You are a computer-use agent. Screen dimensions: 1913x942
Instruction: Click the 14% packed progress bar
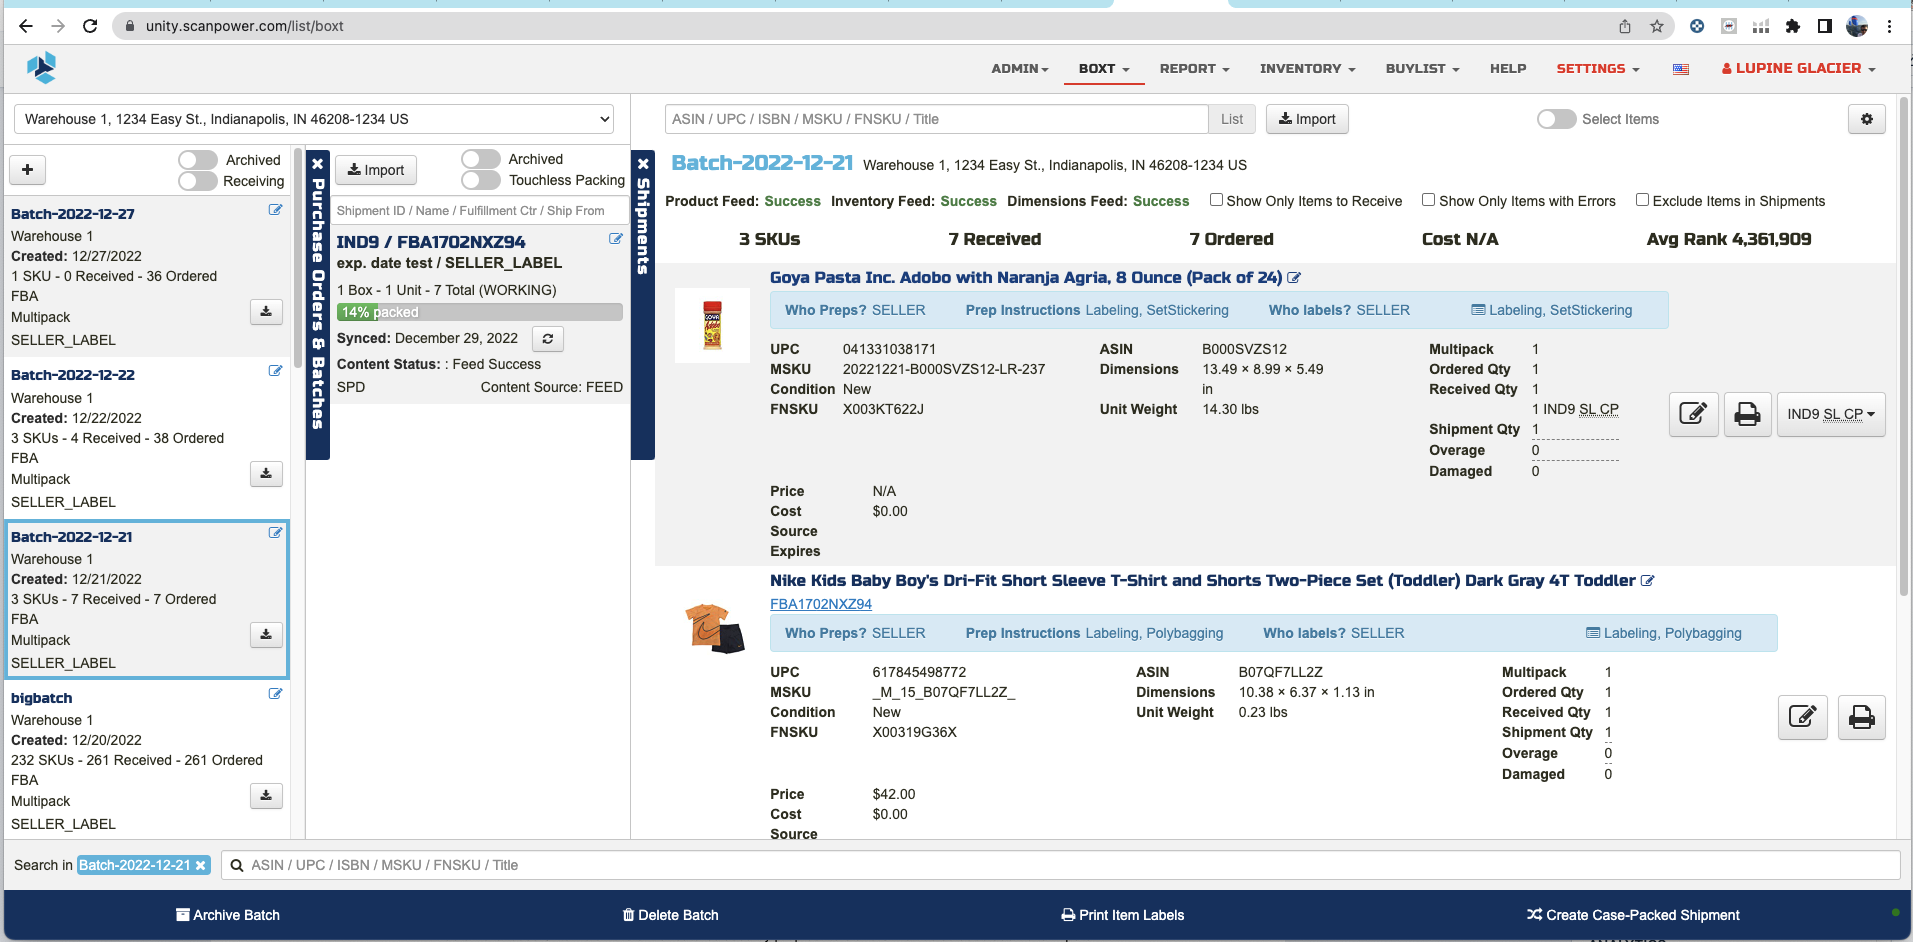(480, 312)
